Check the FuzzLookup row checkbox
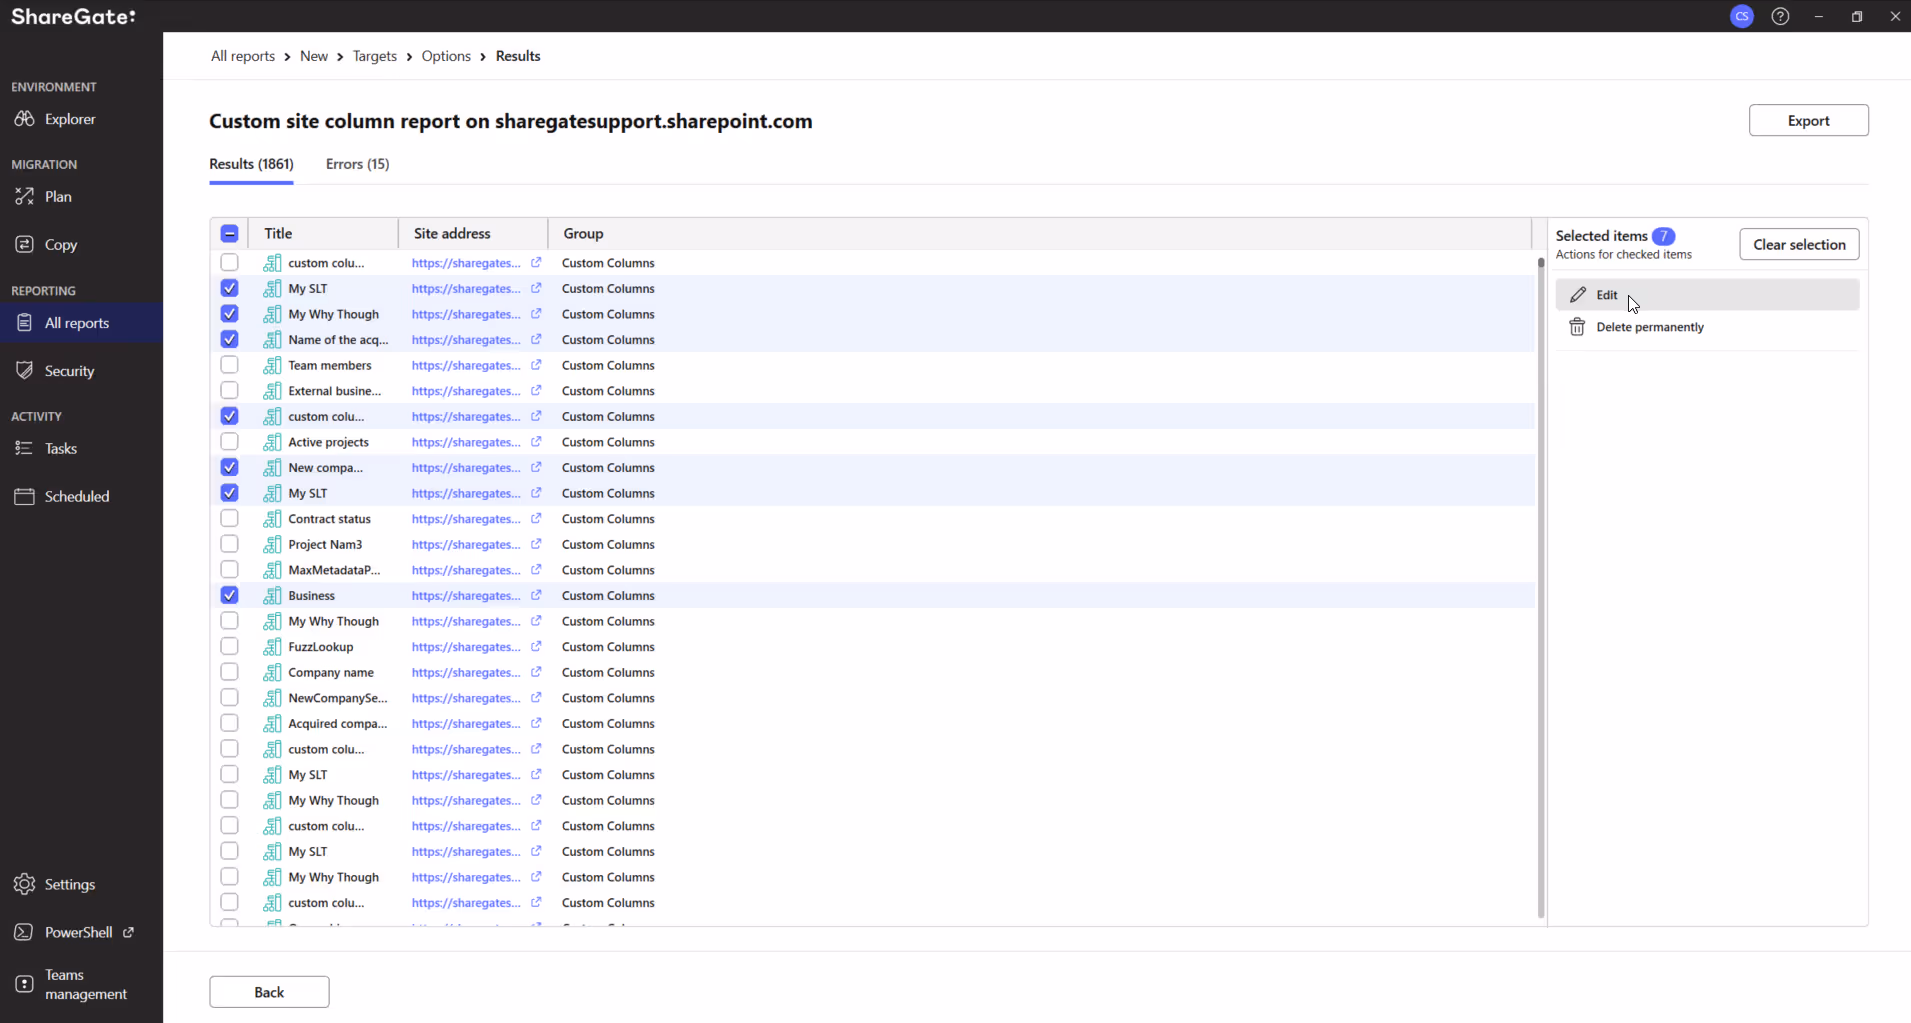The image size is (1911, 1023). point(229,646)
